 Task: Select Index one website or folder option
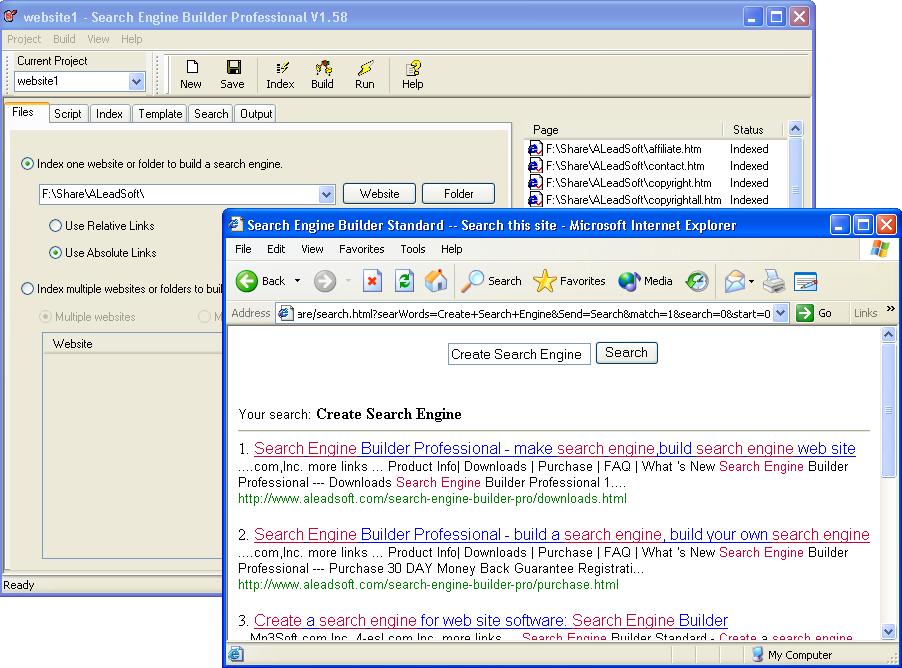(27, 164)
